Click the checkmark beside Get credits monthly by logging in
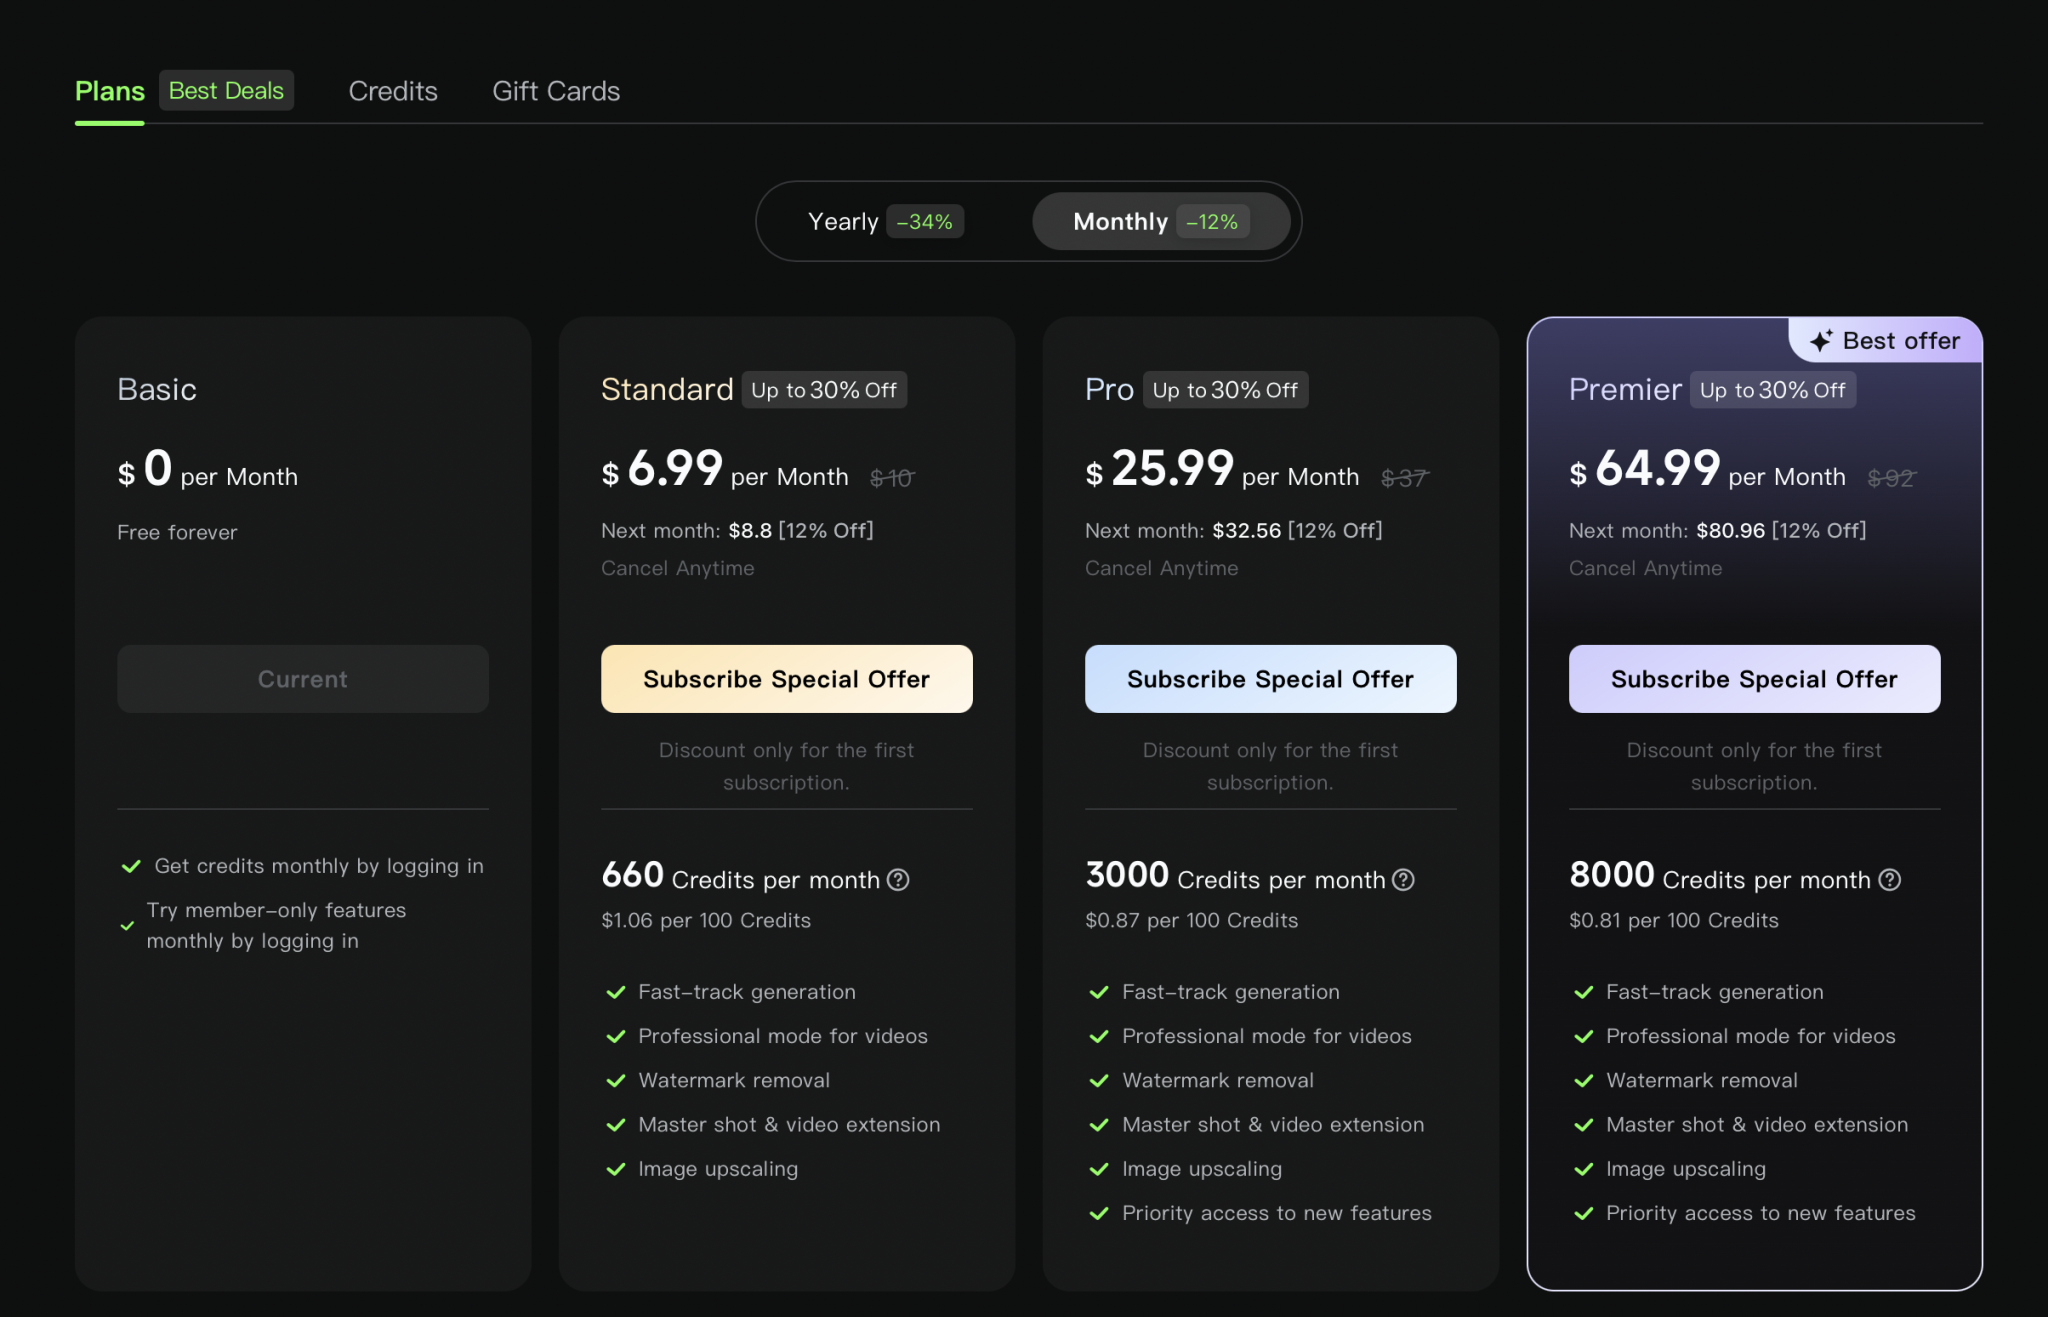Screen dimensions: 2048x1317 pyautogui.click(x=131, y=866)
